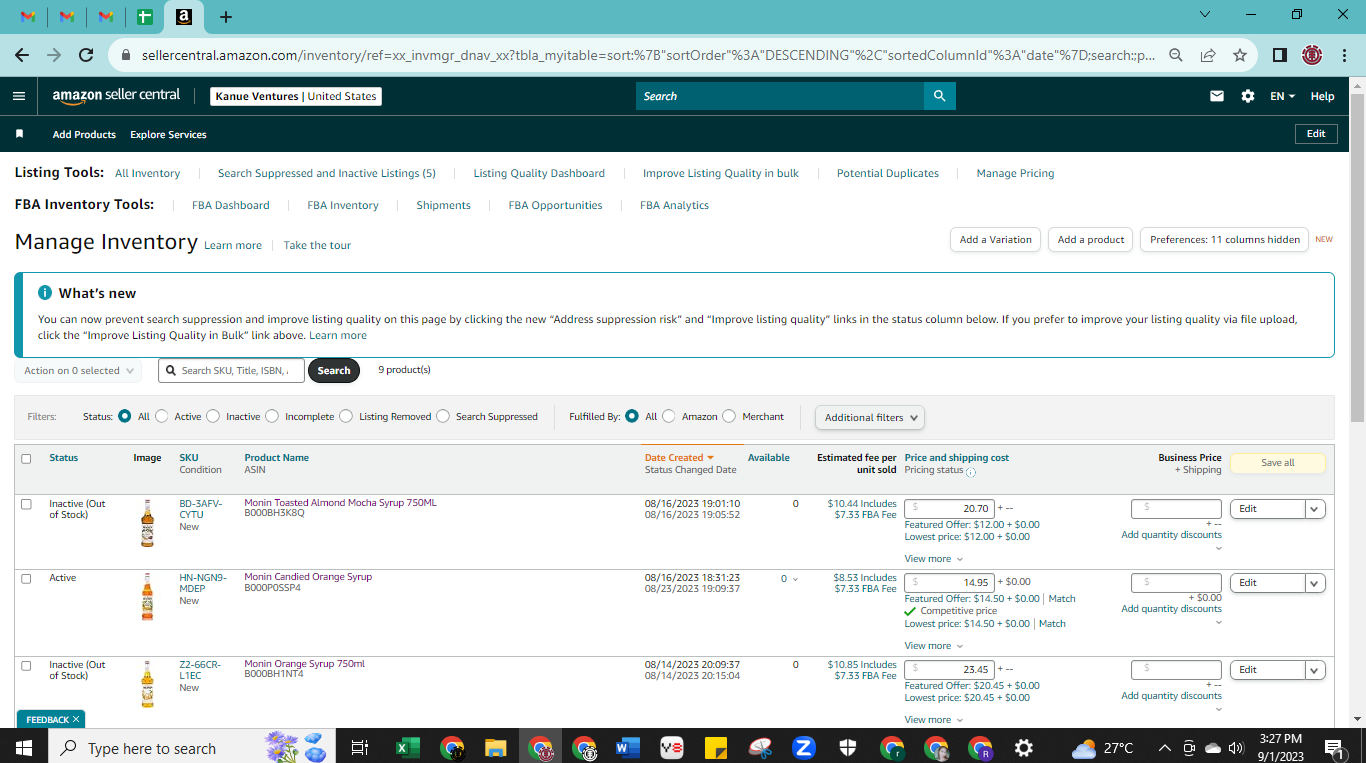
Task: Open File Explorer from the taskbar
Action: pos(496,748)
